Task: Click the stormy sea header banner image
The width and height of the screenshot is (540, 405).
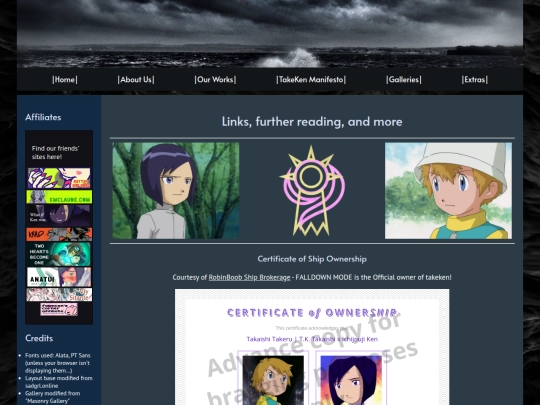Action: (270, 34)
